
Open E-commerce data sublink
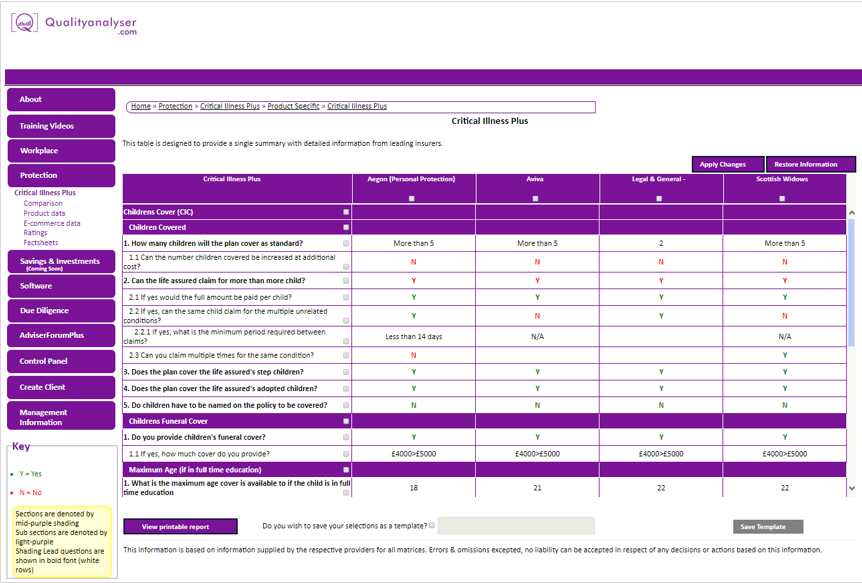[52, 223]
